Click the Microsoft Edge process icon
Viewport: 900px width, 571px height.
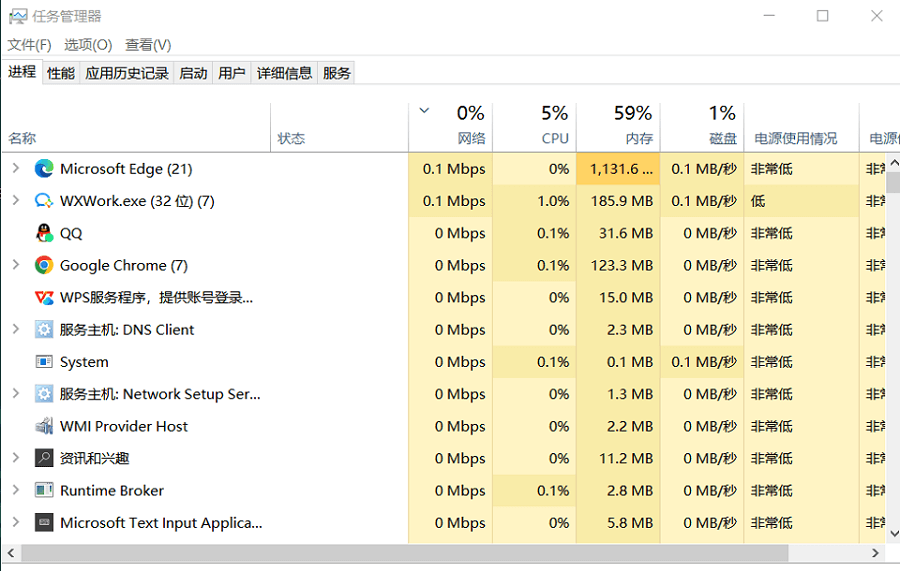coord(44,169)
